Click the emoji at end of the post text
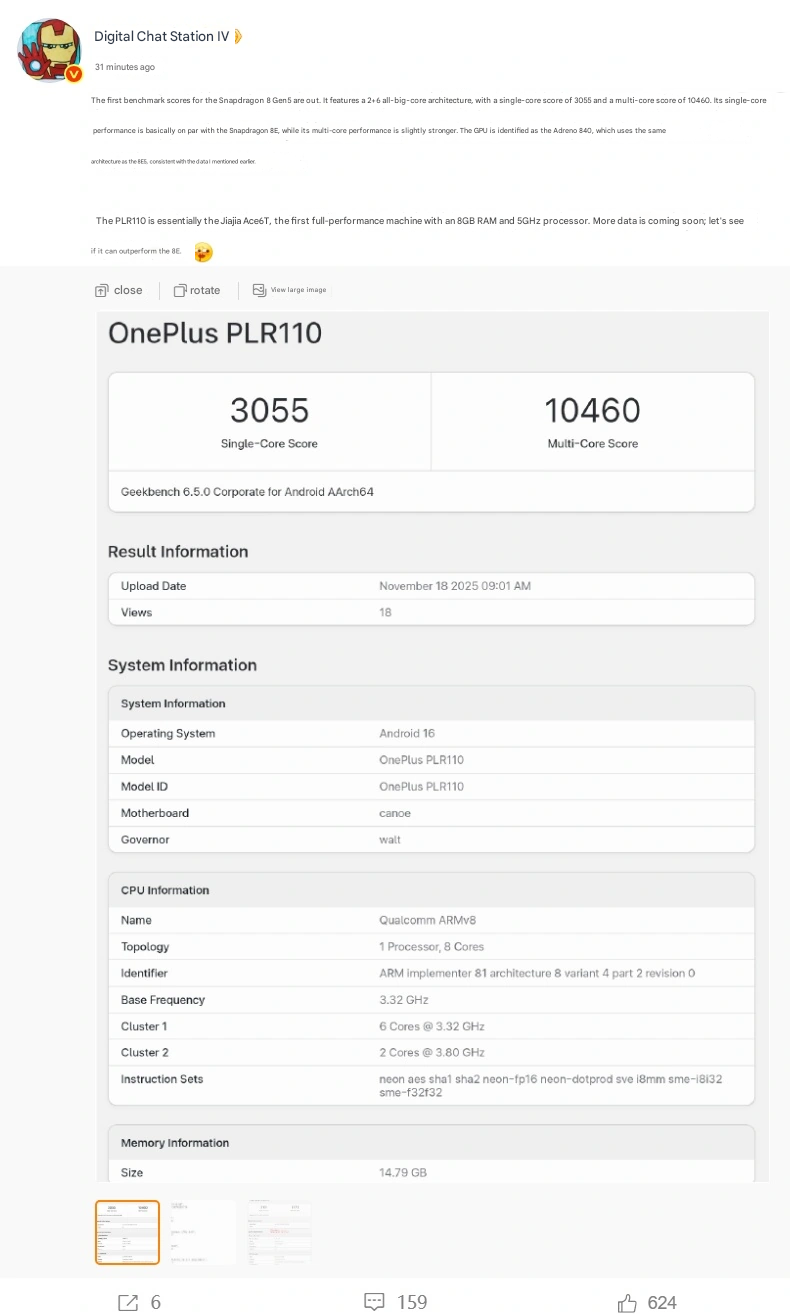 [203, 252]
